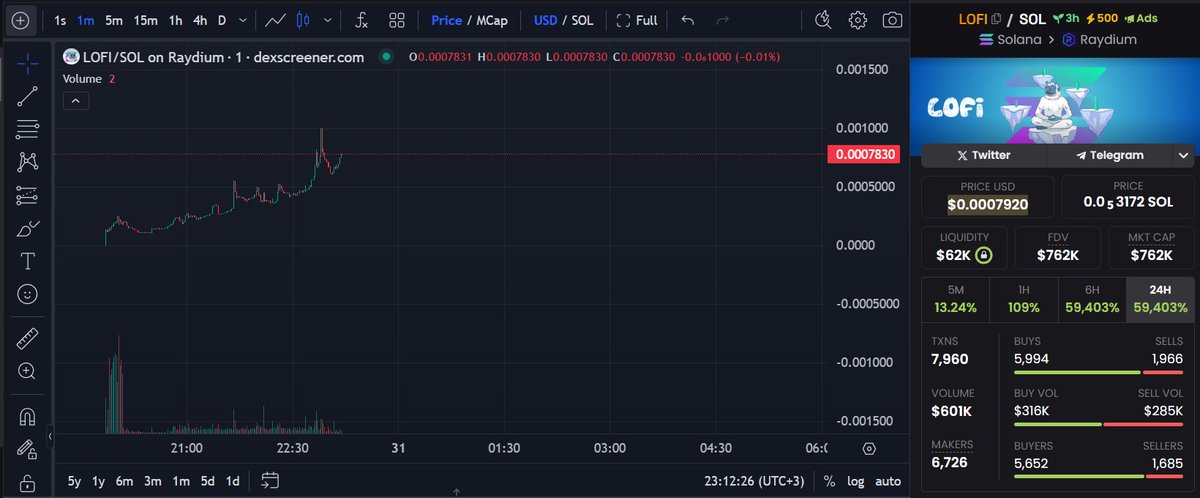Select the text T tool
The width and height of the screenshot is (1200, 498).
click(x=27, y=261)
